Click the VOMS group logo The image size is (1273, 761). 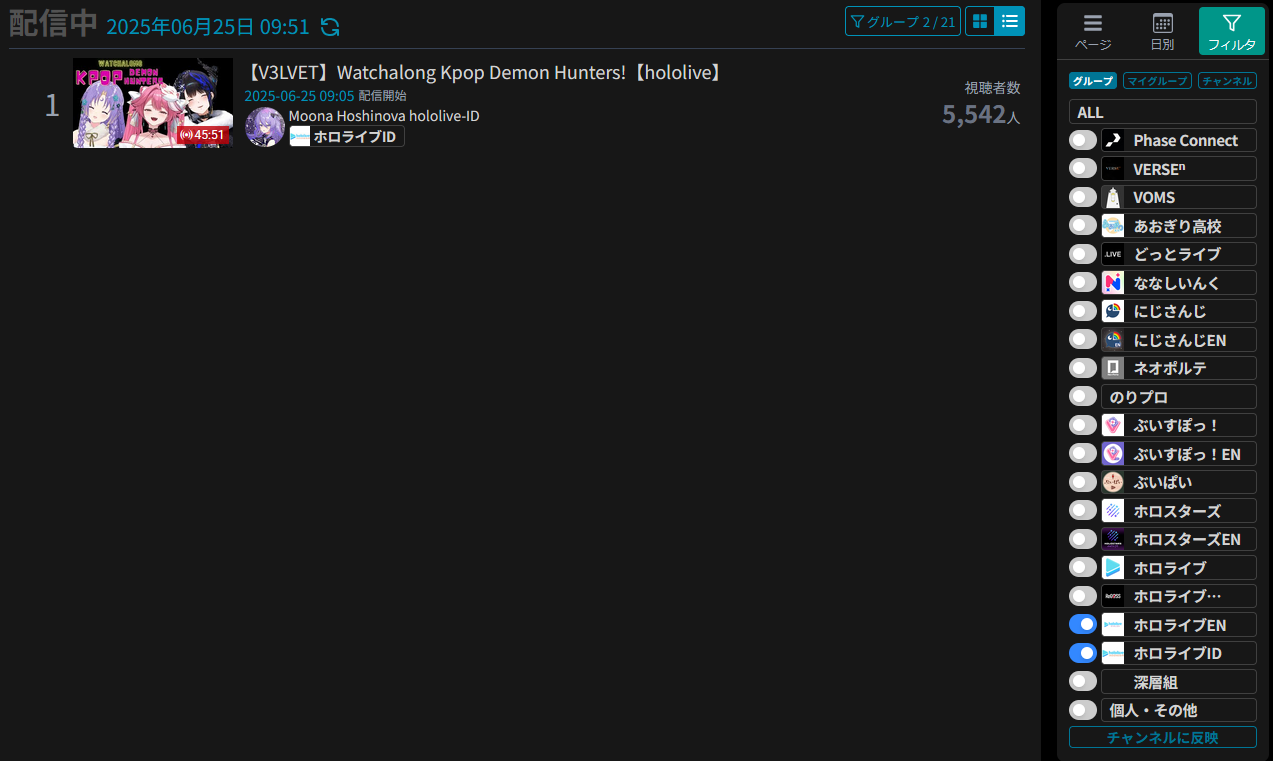pos(1113,197)
